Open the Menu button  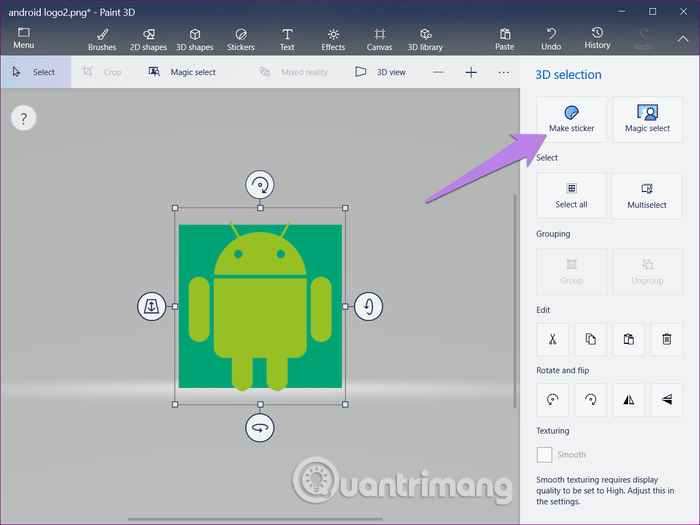(x=24, y=38)
